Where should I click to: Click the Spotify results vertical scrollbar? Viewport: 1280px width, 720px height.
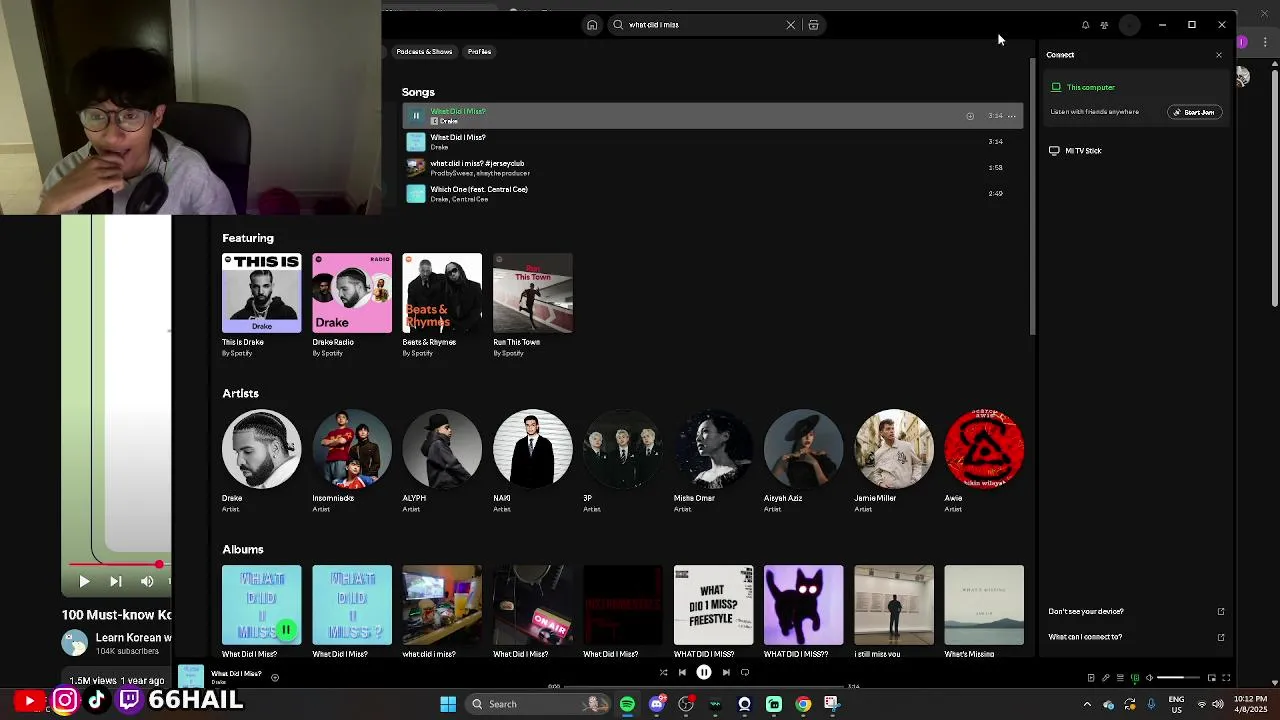pos(1032,197)
